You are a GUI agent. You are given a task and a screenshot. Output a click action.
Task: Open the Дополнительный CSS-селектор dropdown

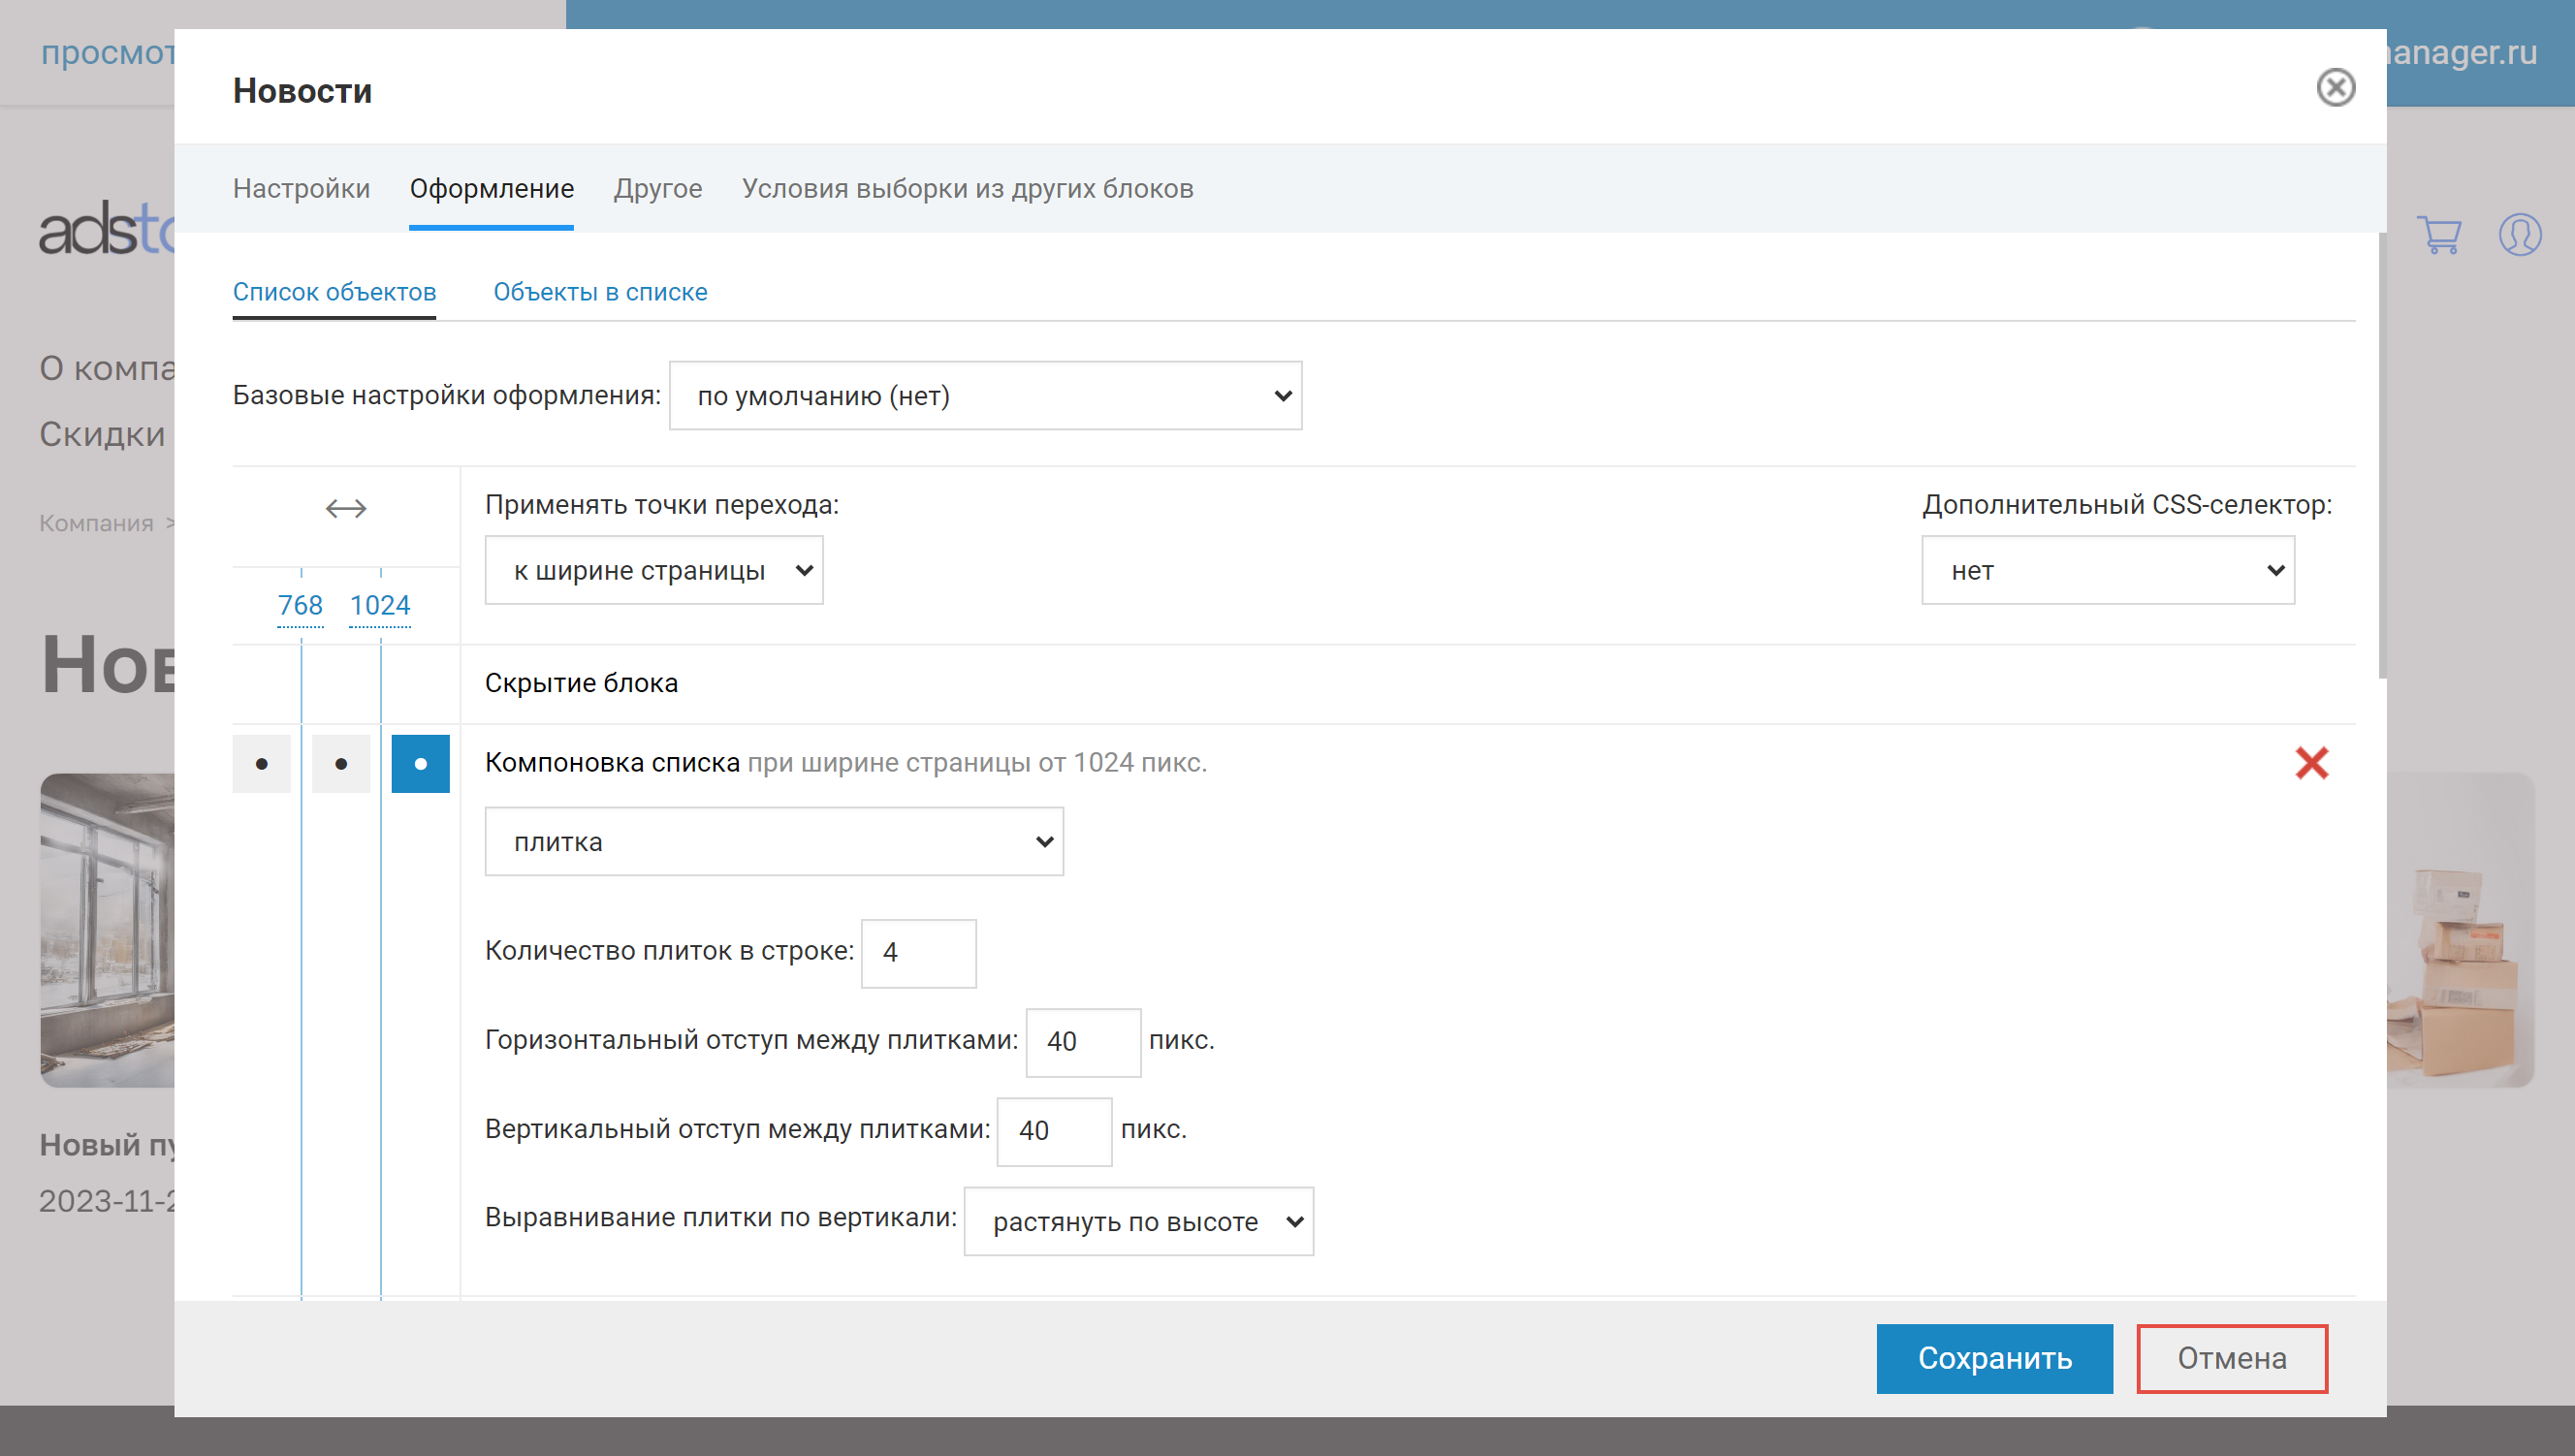pos(2107,570)
